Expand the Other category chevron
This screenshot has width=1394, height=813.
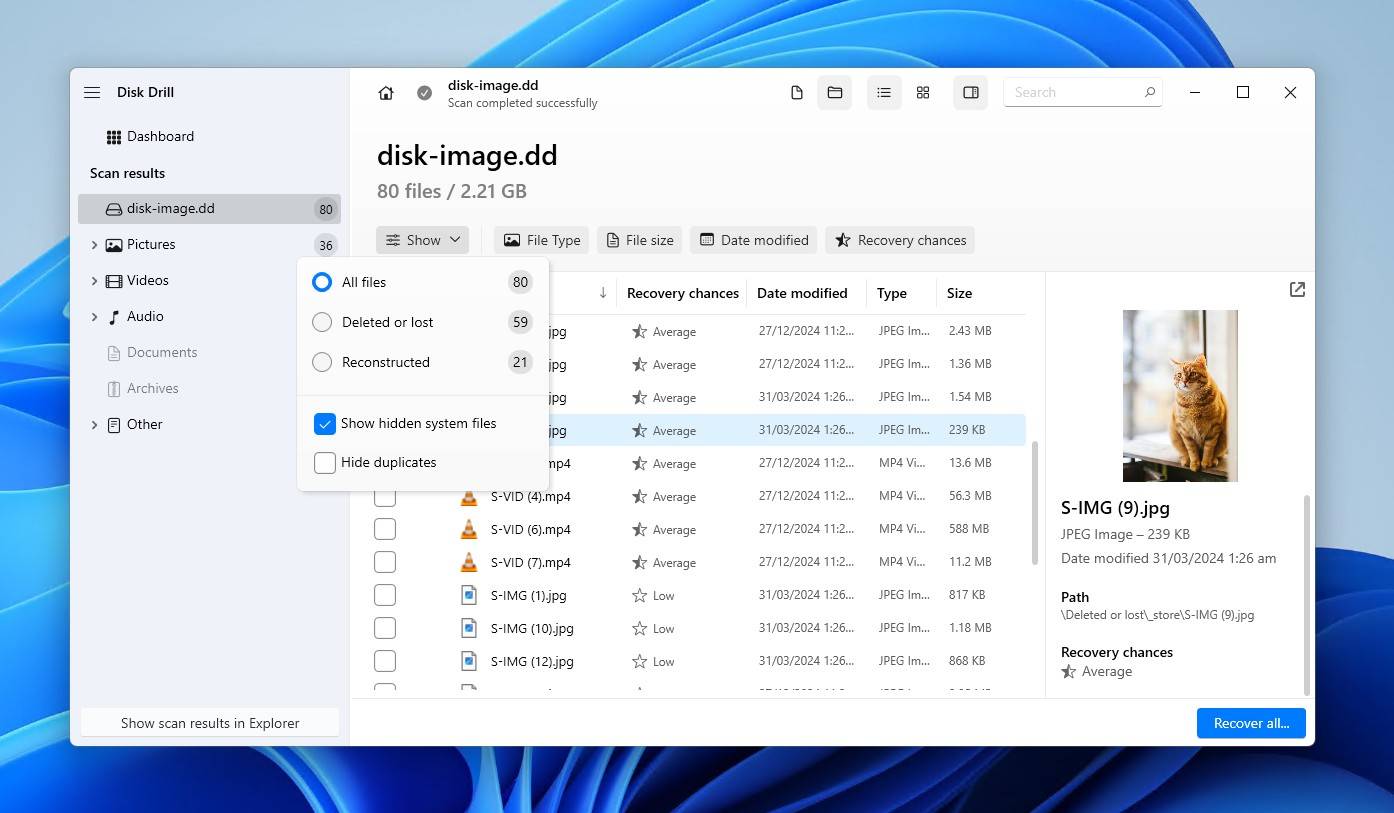click(94, 425)
